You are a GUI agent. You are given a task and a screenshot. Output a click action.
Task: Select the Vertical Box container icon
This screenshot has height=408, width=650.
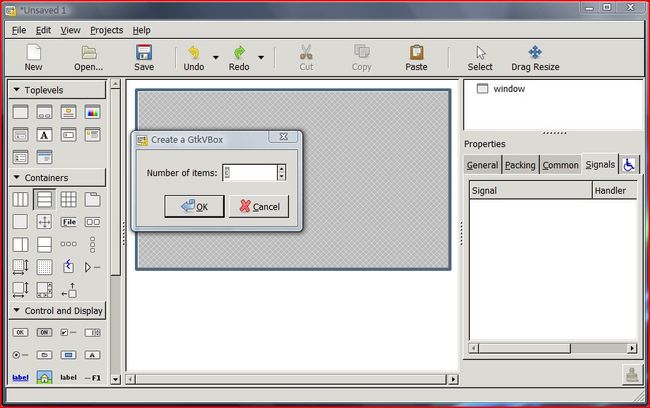pyautogui.click(x=44, y=199)
